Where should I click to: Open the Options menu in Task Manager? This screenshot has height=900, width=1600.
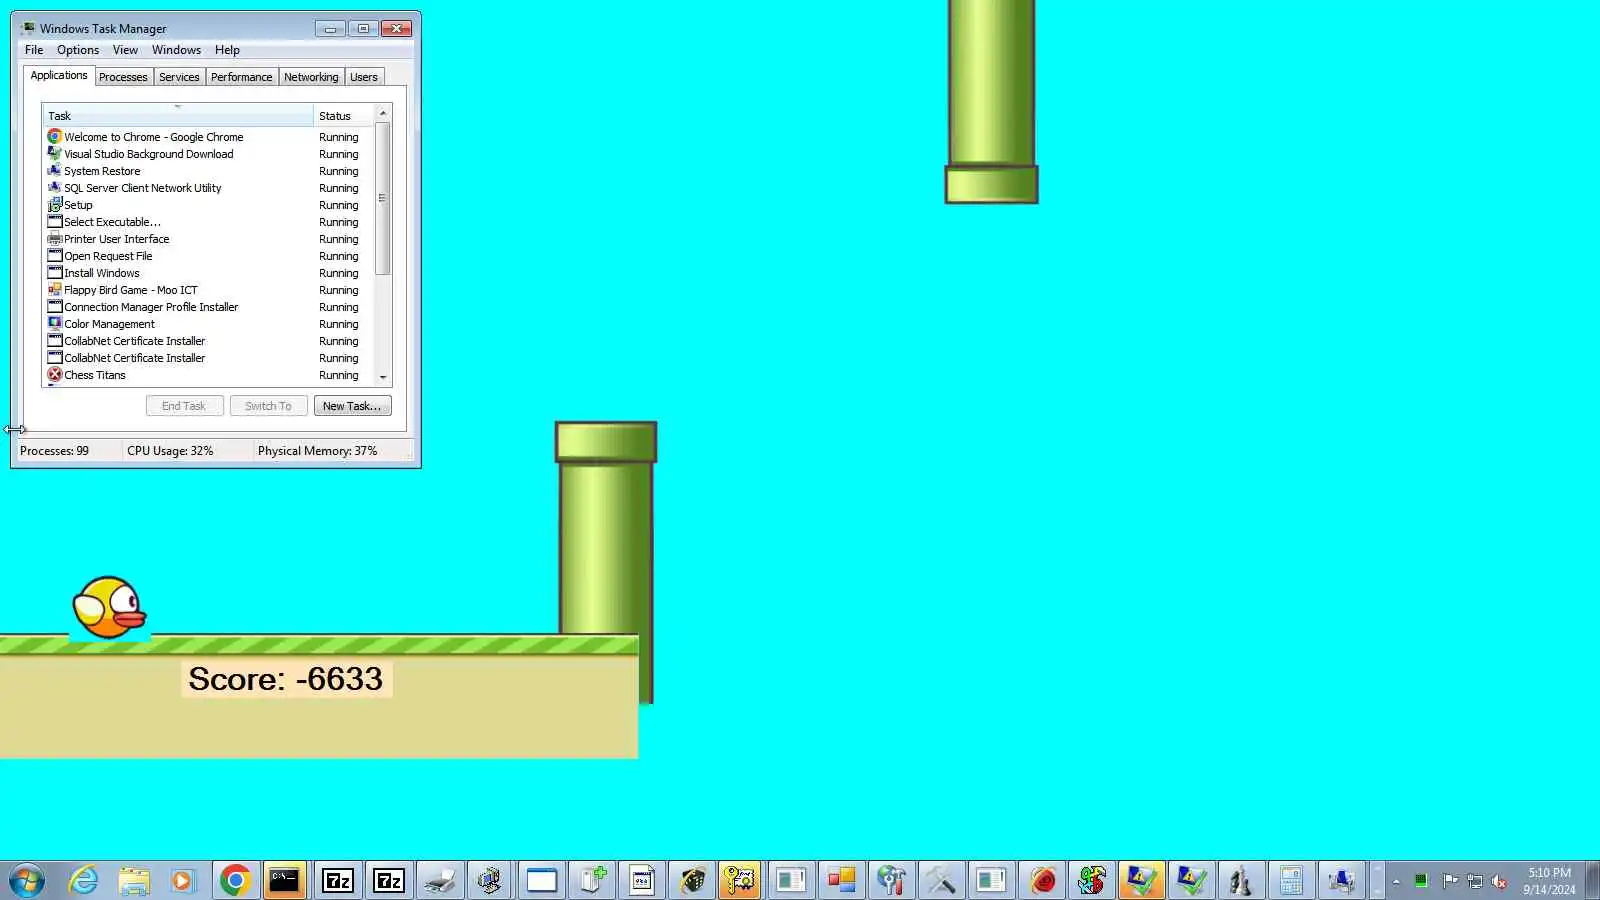click(x=78, y=50)
